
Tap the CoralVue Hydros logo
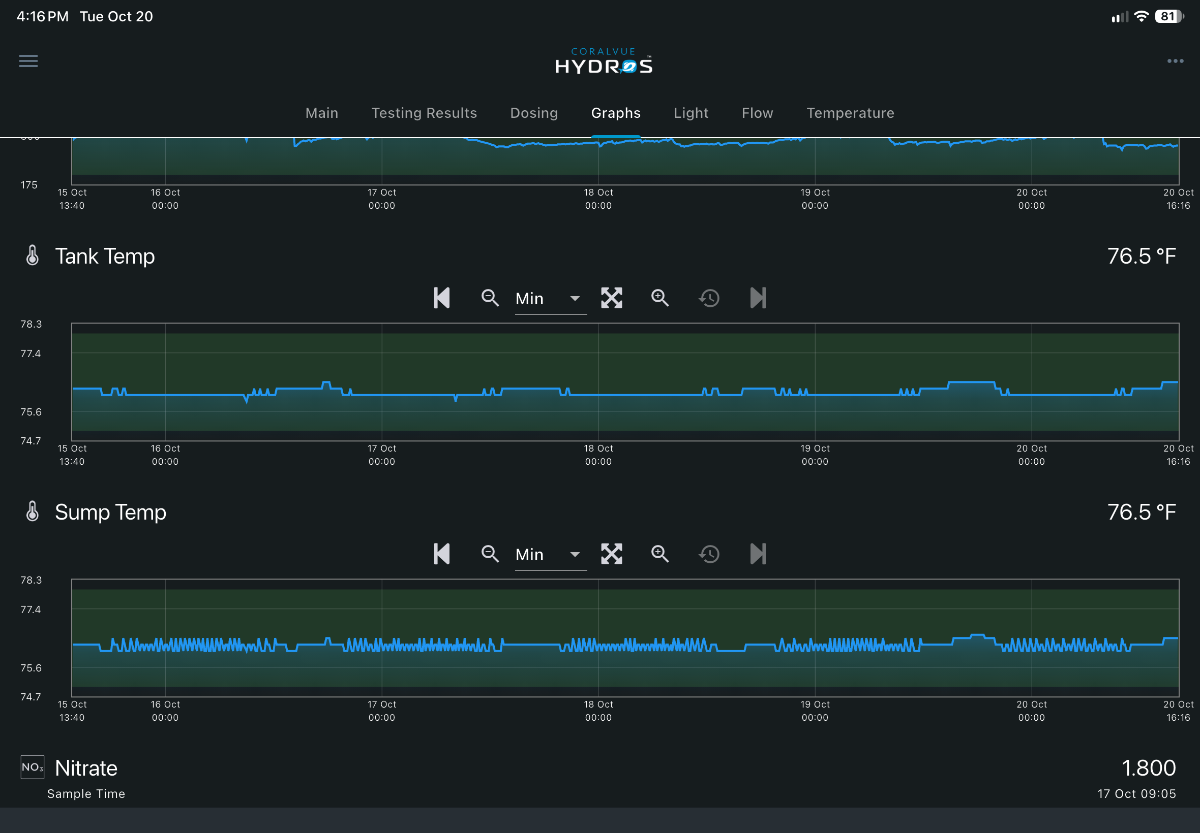604,61
